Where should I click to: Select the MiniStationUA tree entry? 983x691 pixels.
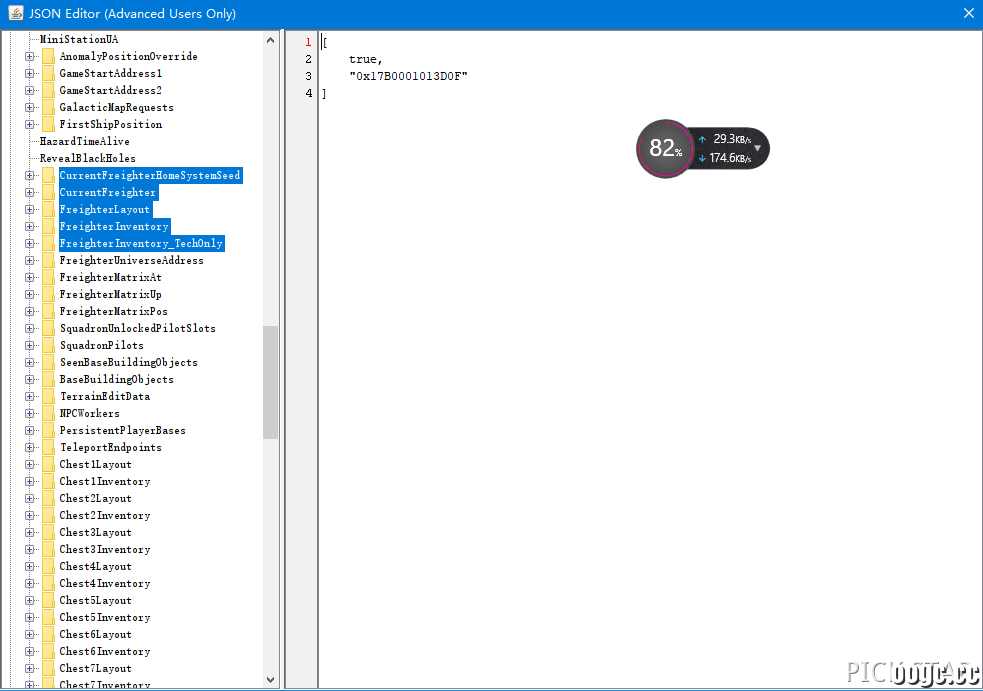79,40
